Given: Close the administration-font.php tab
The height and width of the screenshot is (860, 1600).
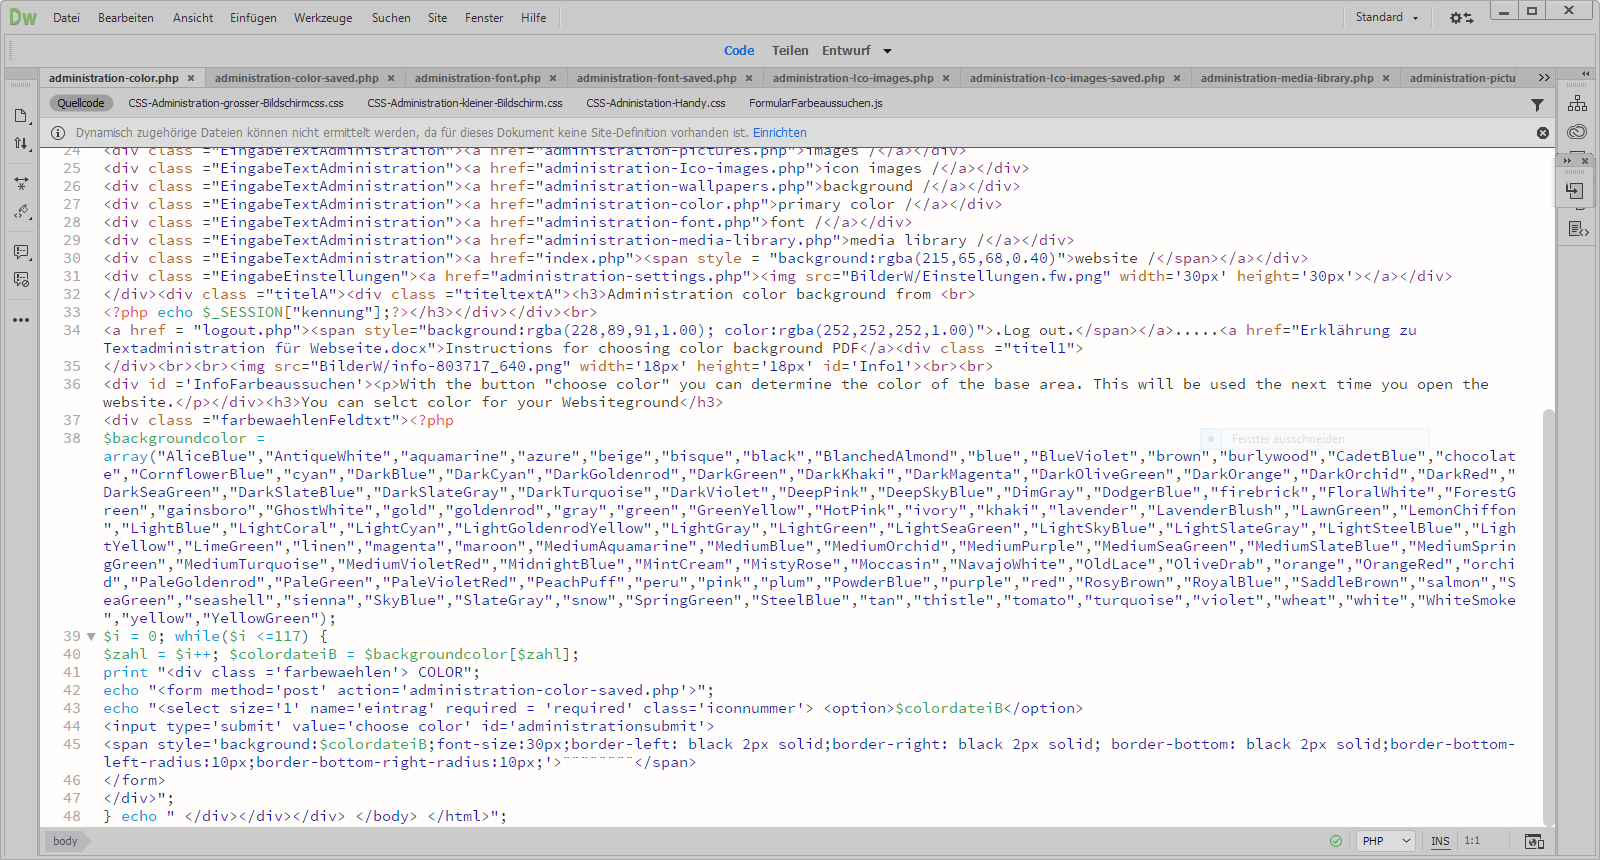Looking at the screenshot, I should pos(553,78).
